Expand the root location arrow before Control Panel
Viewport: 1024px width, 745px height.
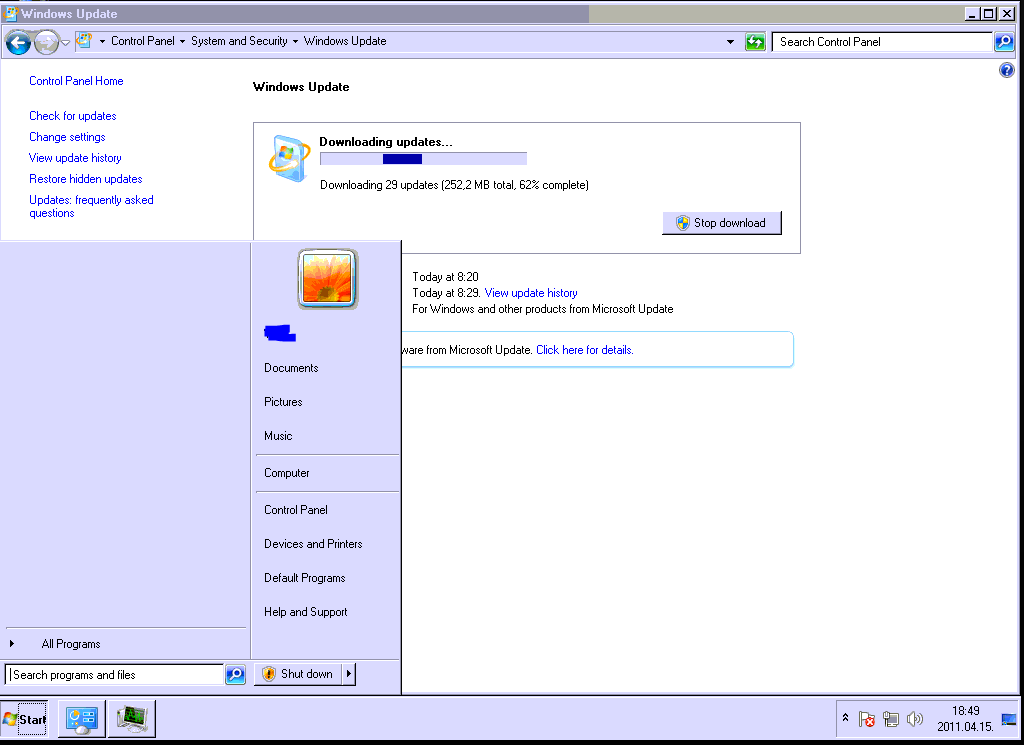click(103, 41)
